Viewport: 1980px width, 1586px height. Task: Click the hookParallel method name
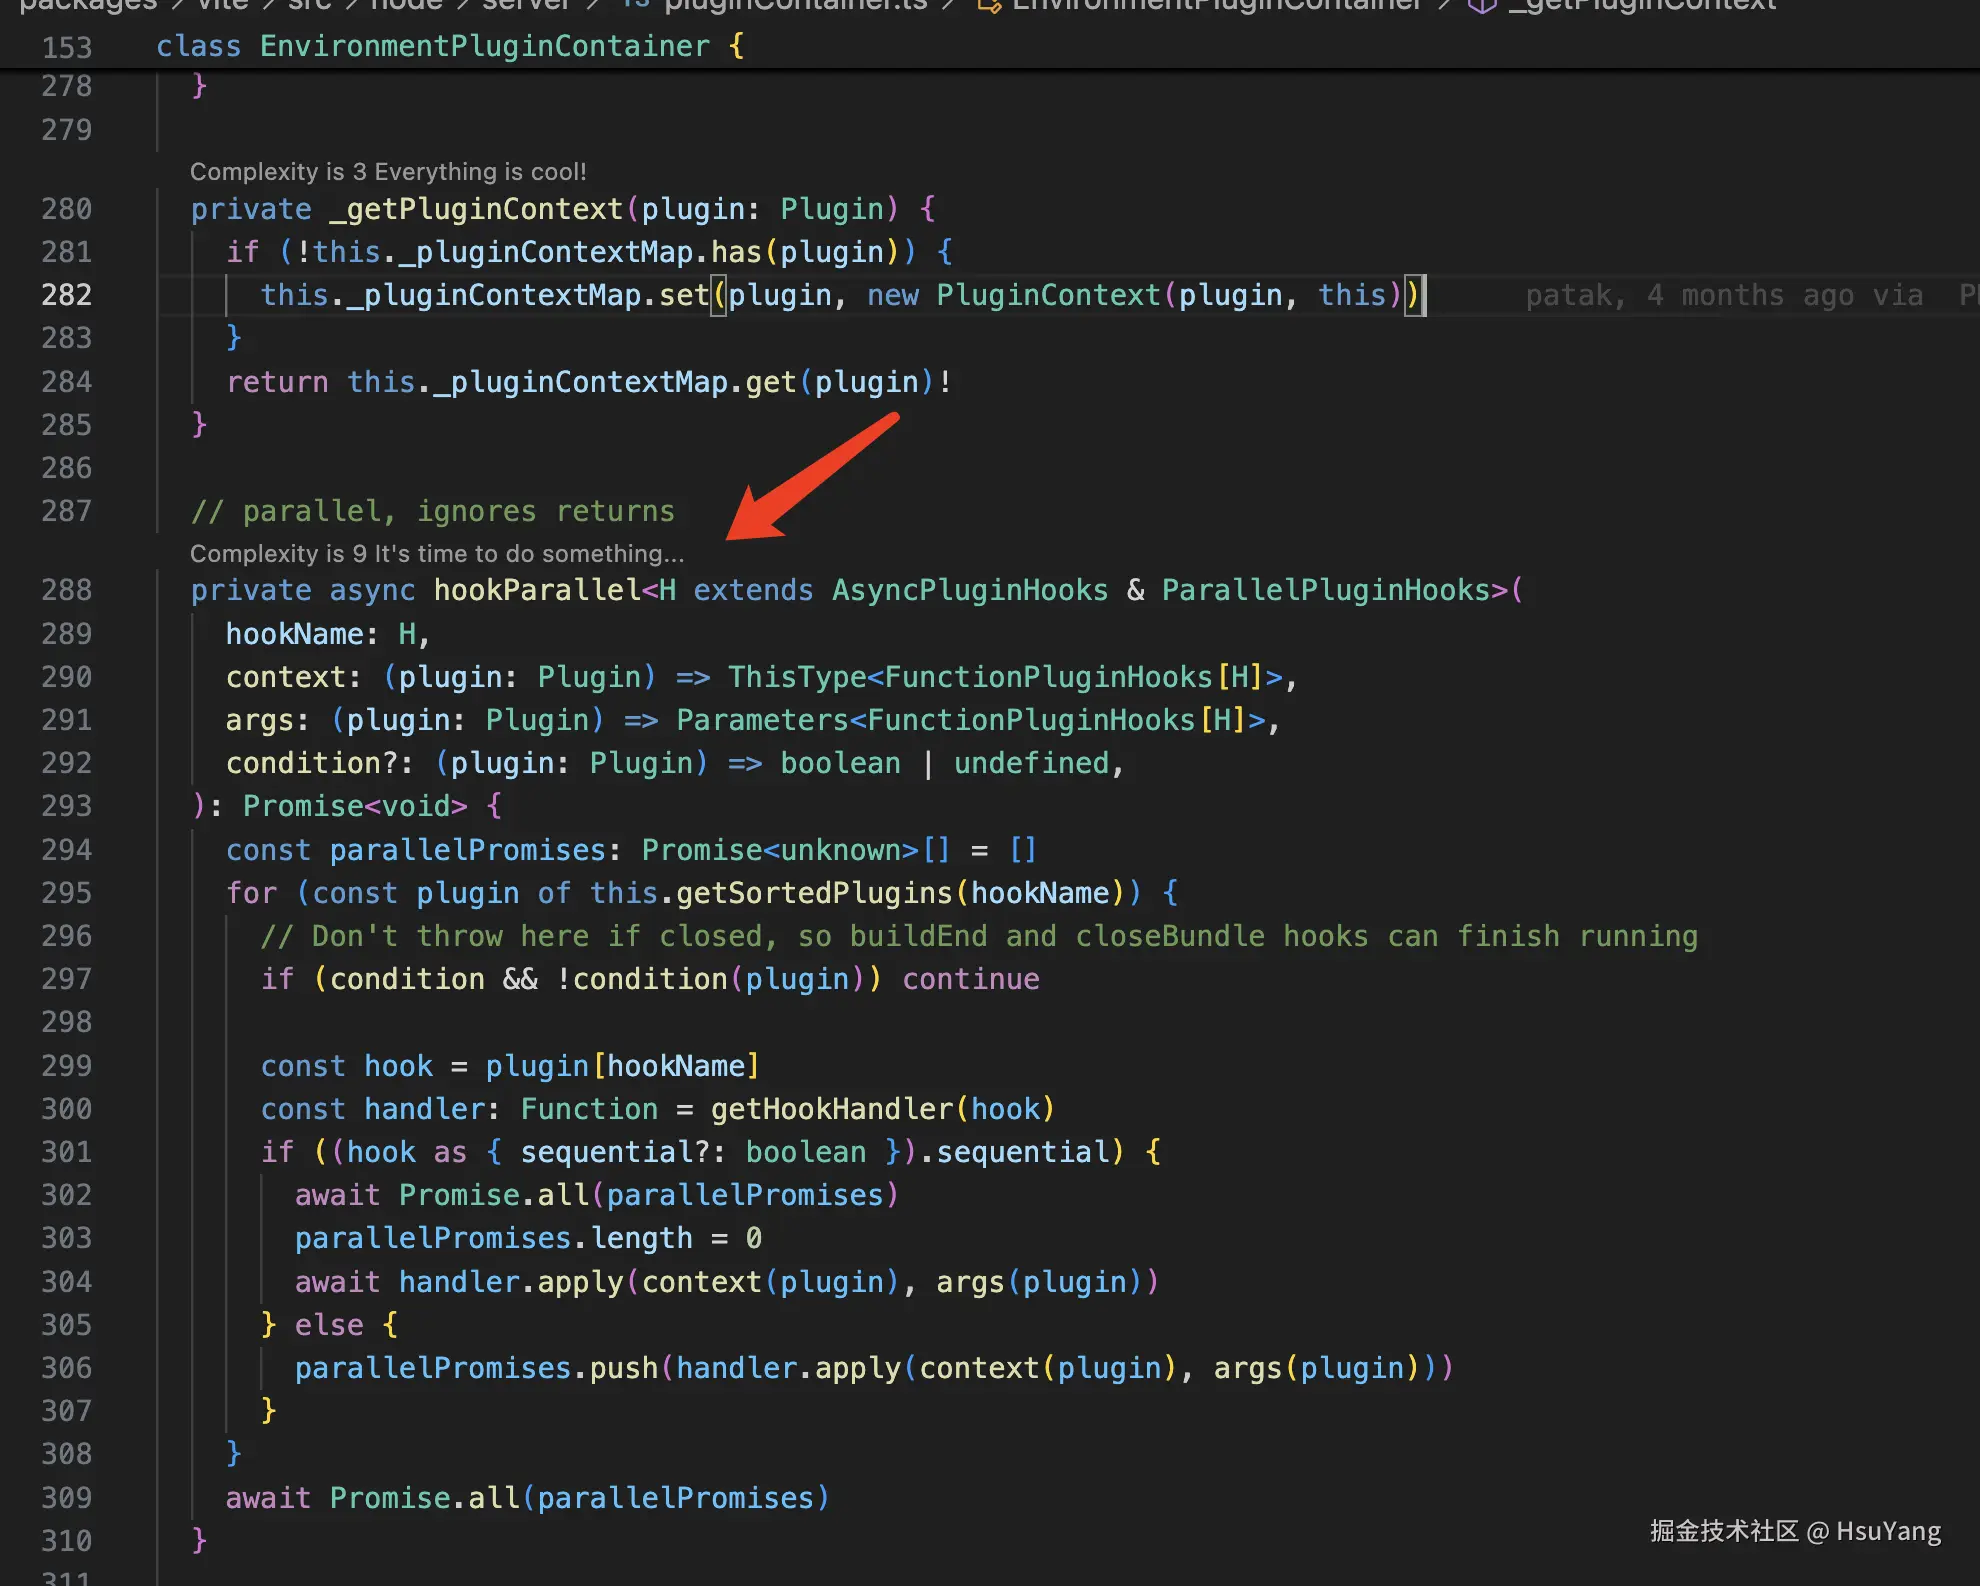pyautogui.click(x=536, y=590)
